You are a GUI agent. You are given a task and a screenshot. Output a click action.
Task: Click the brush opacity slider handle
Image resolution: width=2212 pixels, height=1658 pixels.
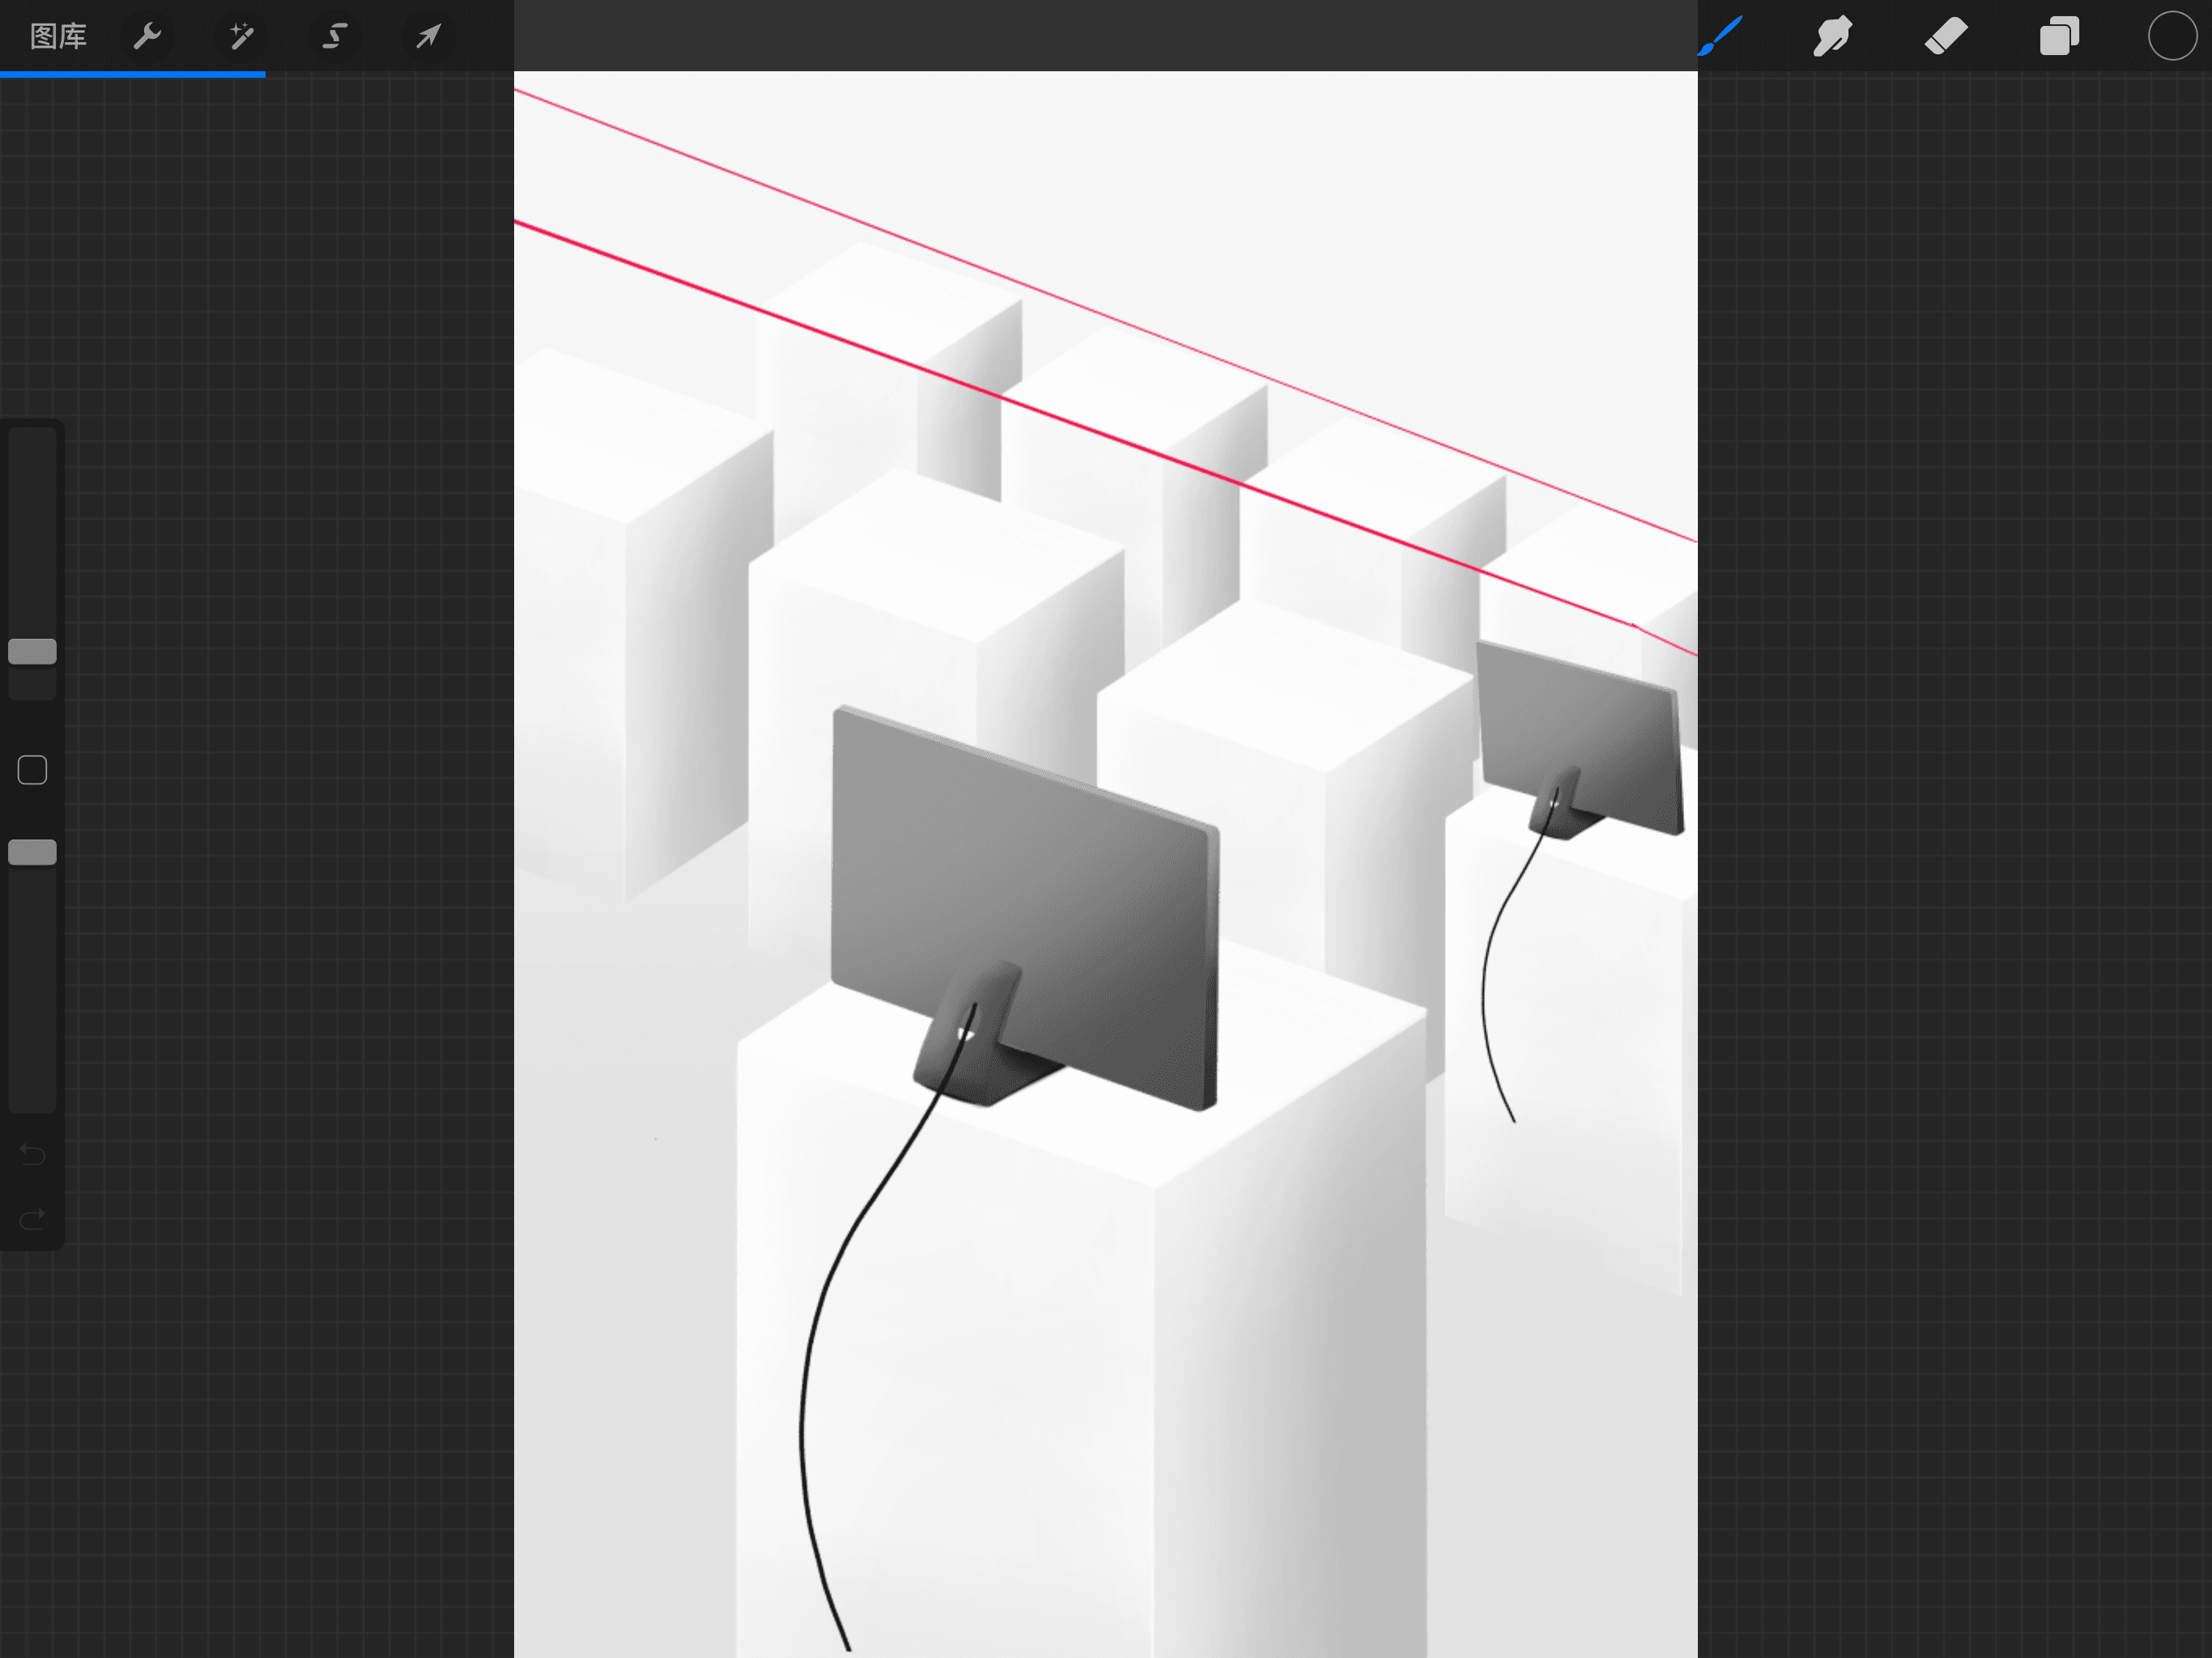point(32,852)
